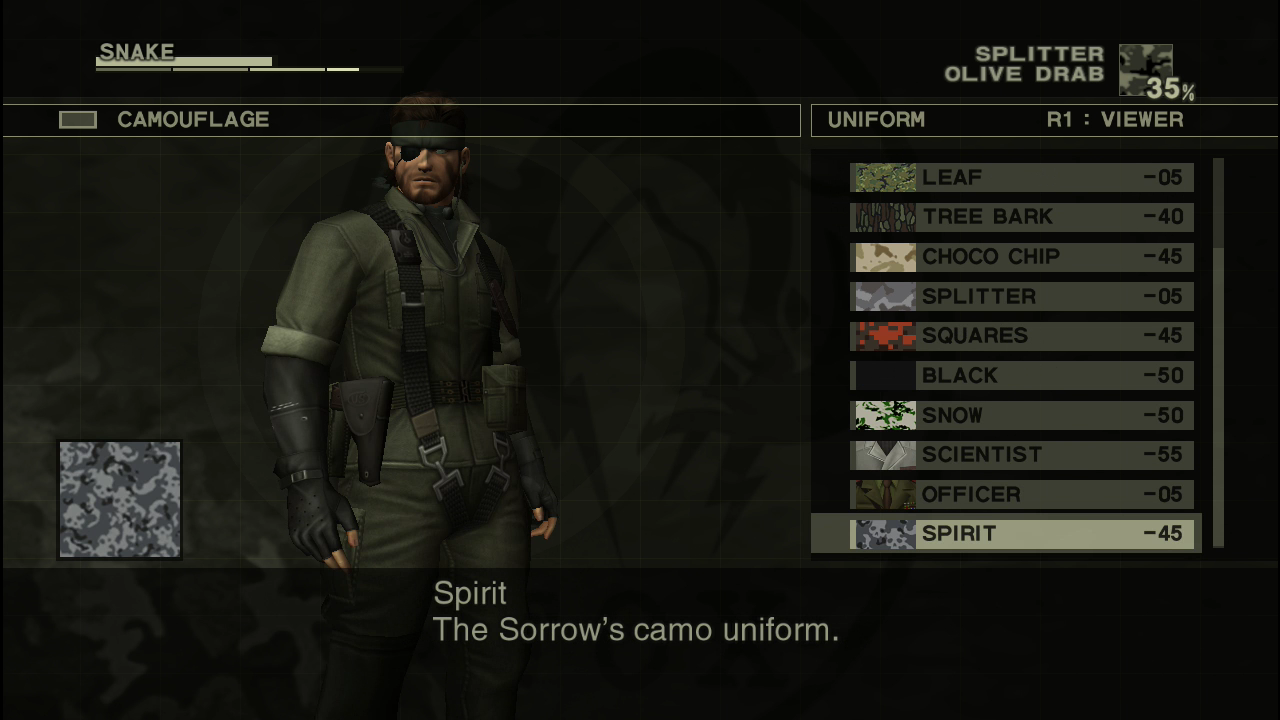Select the Snow camouflage pattern icon
Screen dimensions: 1280x720
point(884,415)
